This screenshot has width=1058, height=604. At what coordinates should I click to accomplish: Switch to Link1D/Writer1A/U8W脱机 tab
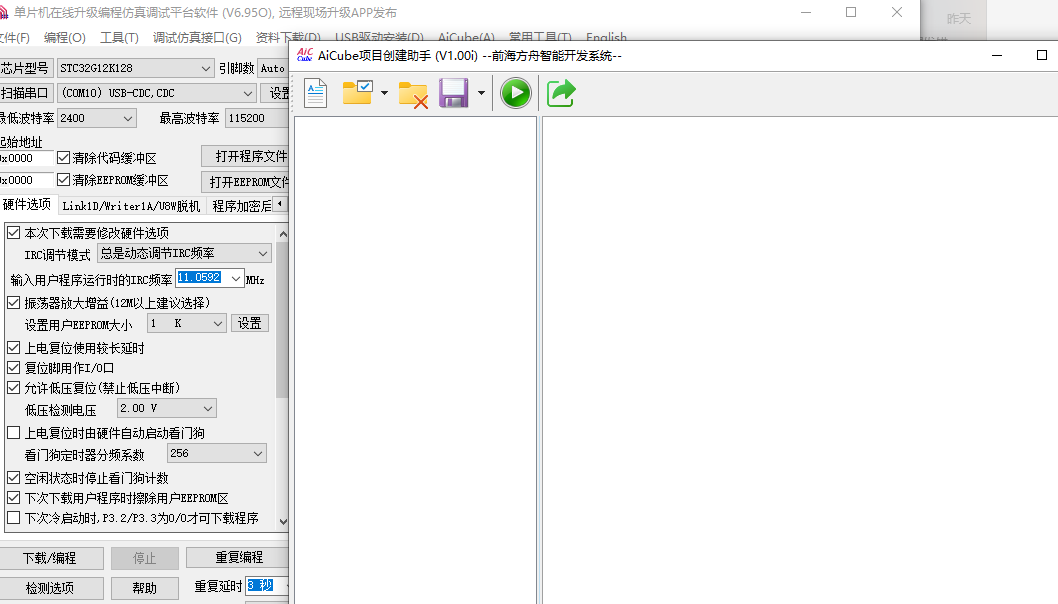point(131,206)
